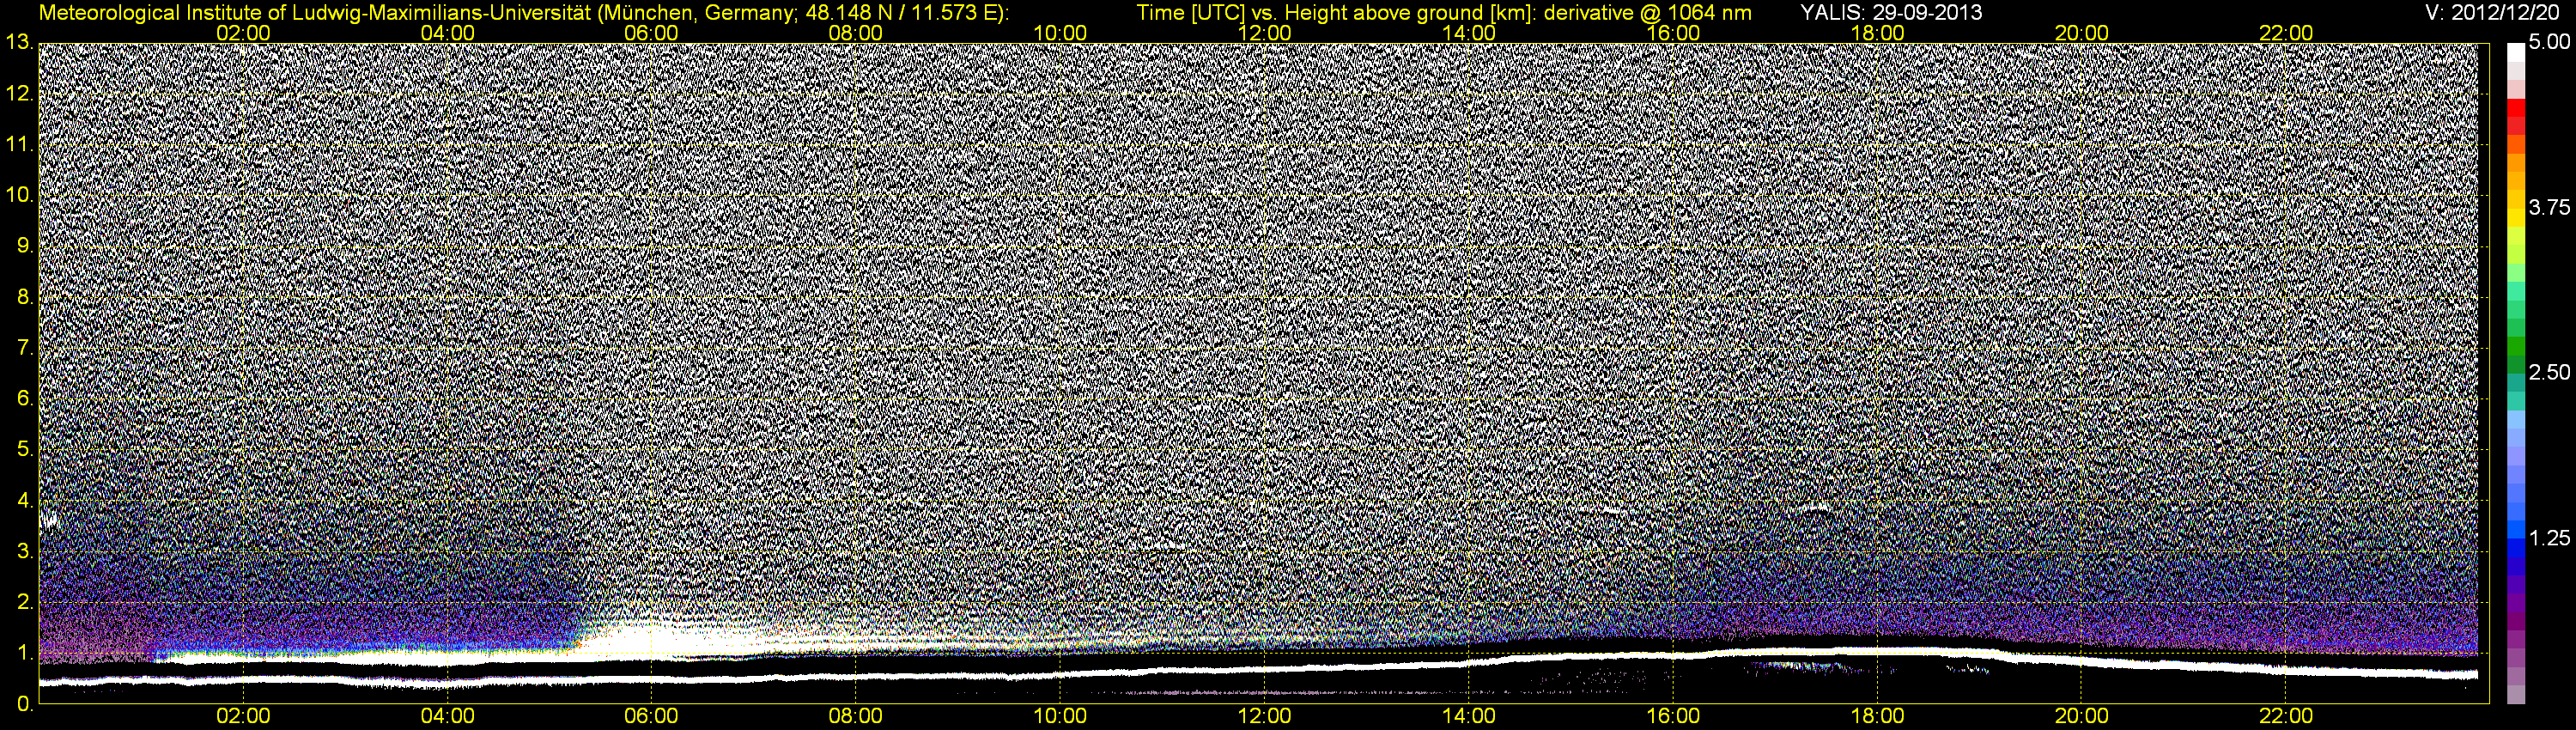The image size is (2576, 730).
Task: Select 08:00 on the bottom time axis
Action: (856, 717)
